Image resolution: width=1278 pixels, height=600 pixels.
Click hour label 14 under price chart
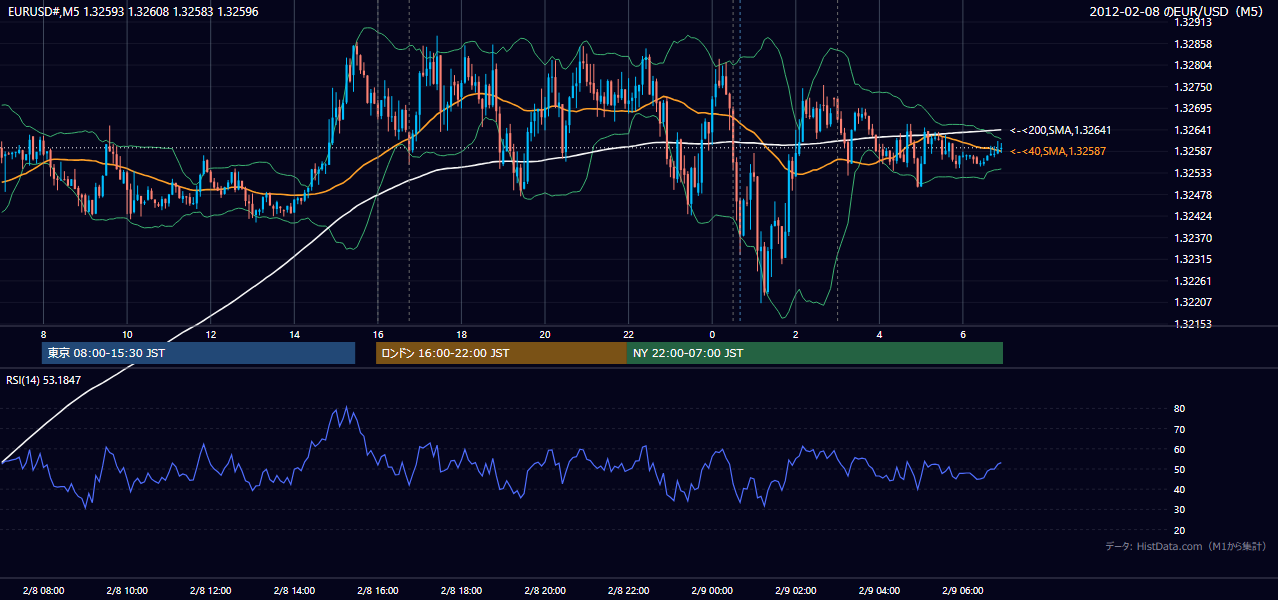tap(294, 333)
